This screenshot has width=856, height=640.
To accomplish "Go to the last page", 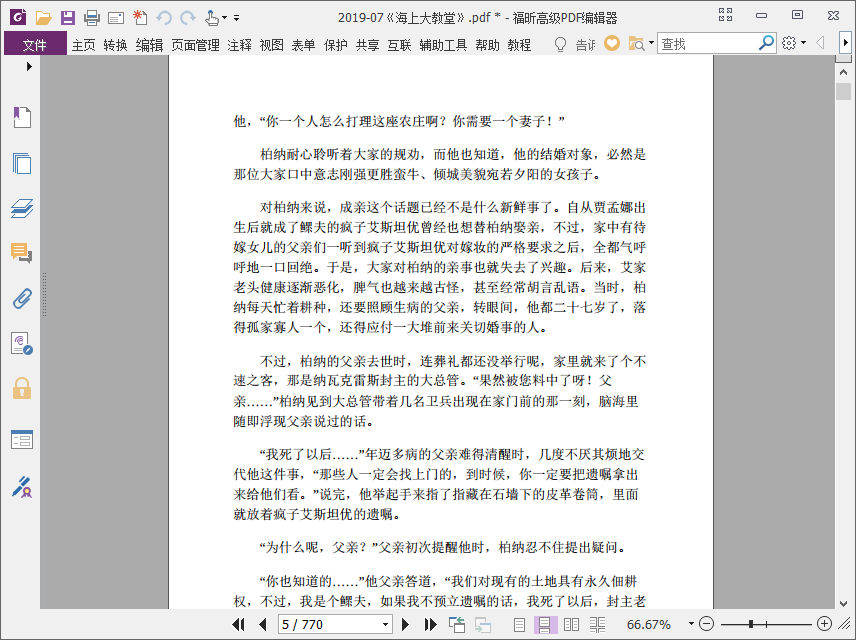I will [430, 624].
